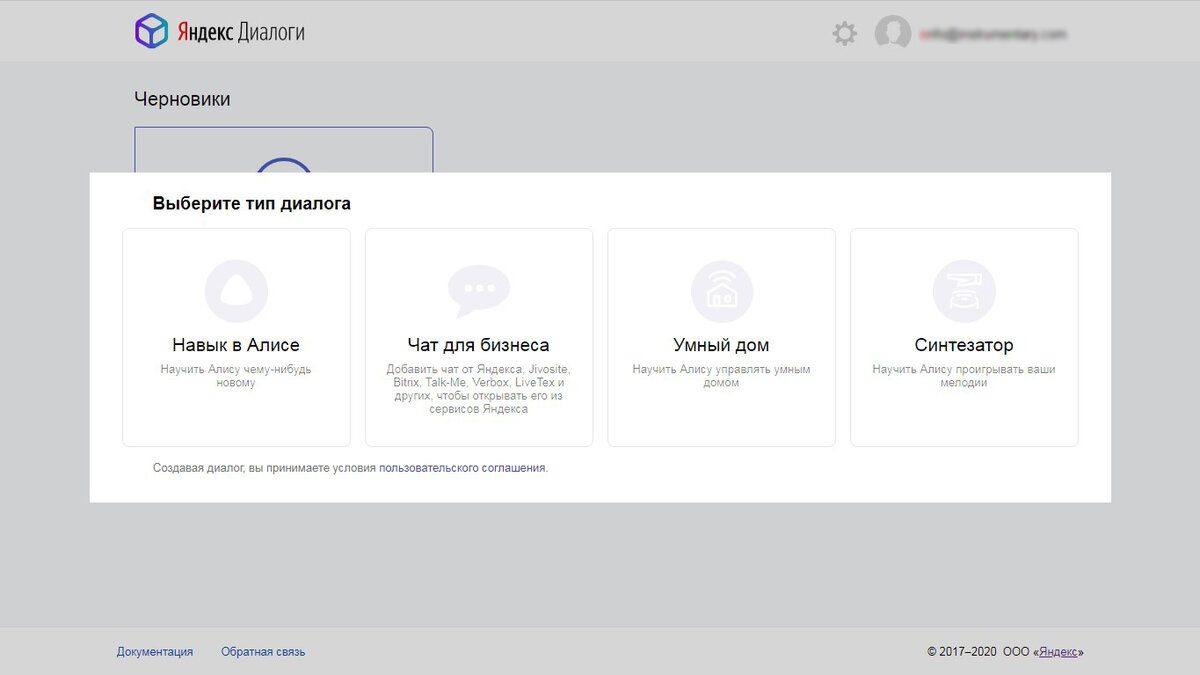Open settings via the gear icon
1200x675 pixels.
coord(845,34)
